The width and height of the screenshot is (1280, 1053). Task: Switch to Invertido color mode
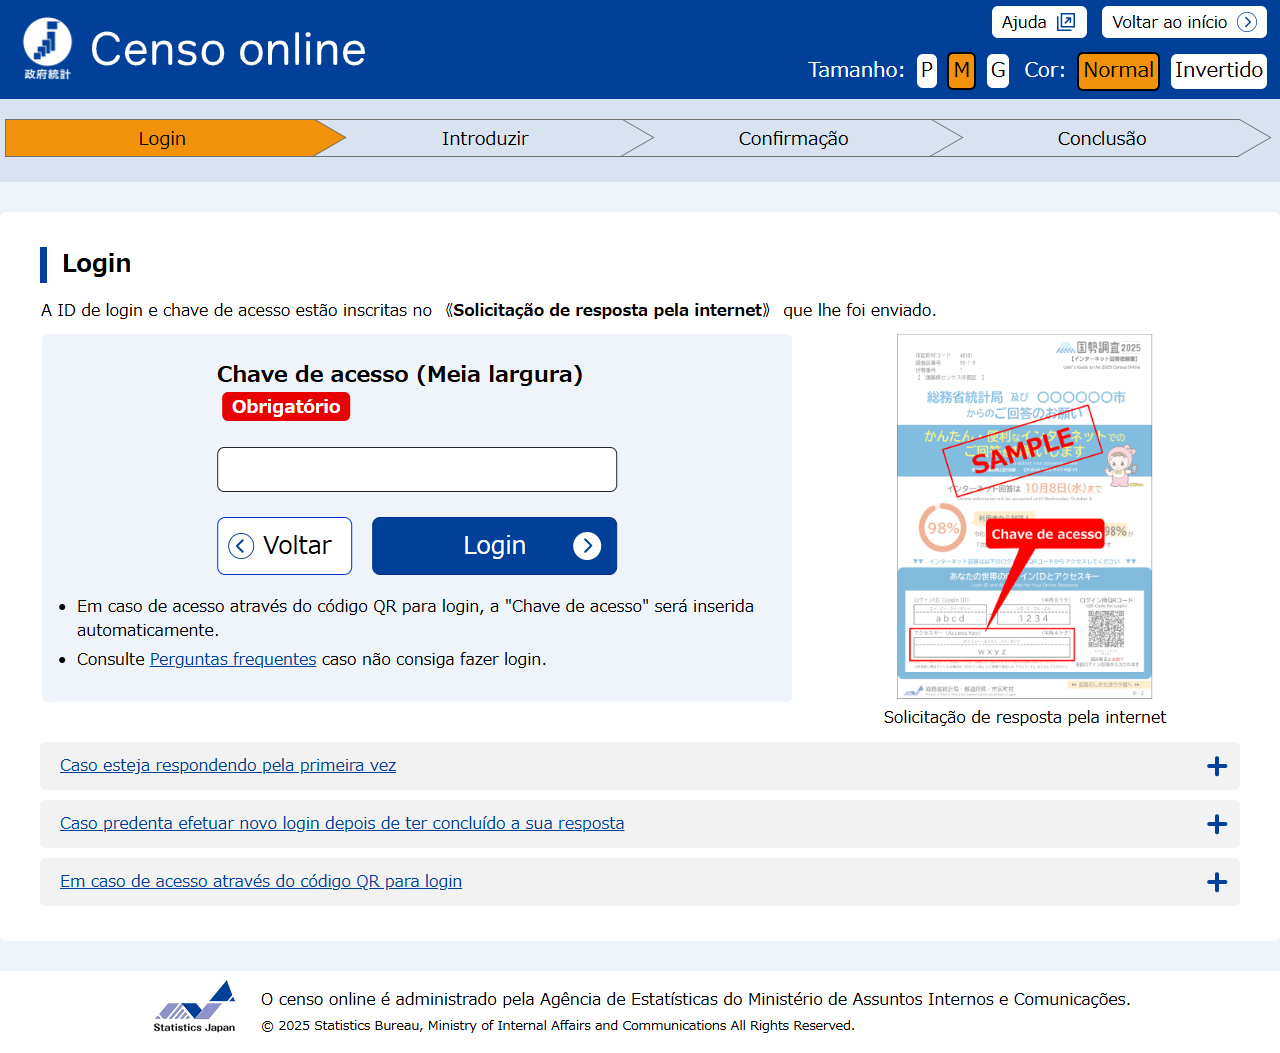tap(1218, 70)
